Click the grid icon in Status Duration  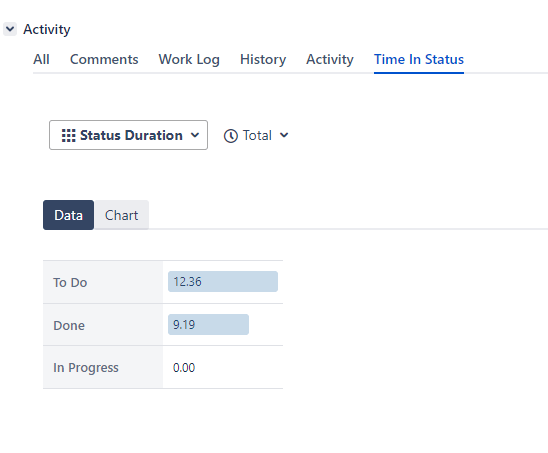pyautogui.click(x=68, y=135)
